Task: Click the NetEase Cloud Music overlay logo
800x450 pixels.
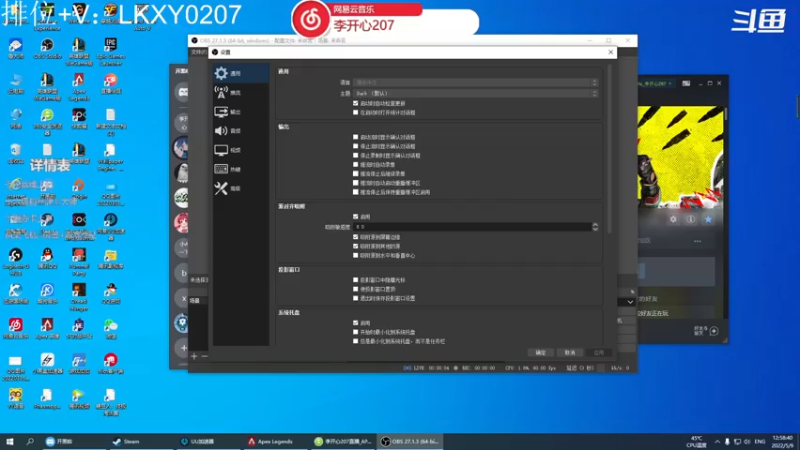Action: coord(311,19)
